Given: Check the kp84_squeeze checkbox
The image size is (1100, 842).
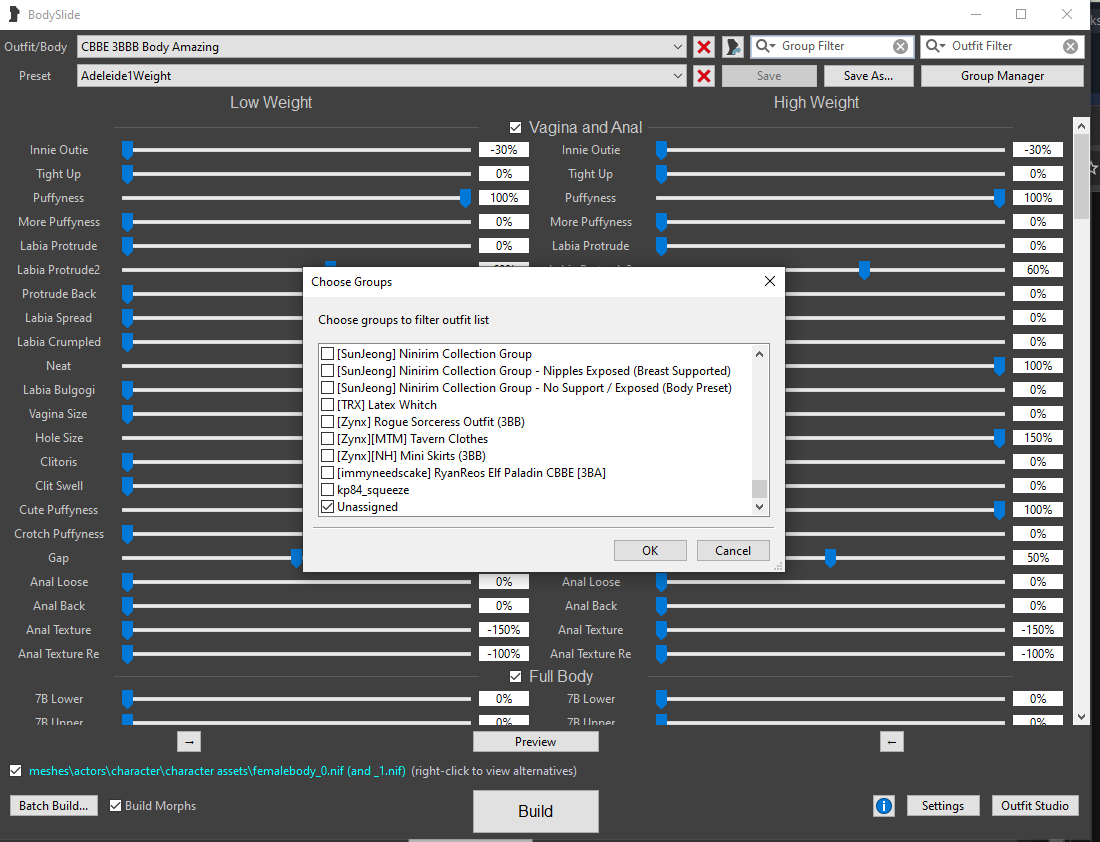Looking at the screenshot, I should pos(327,490).
